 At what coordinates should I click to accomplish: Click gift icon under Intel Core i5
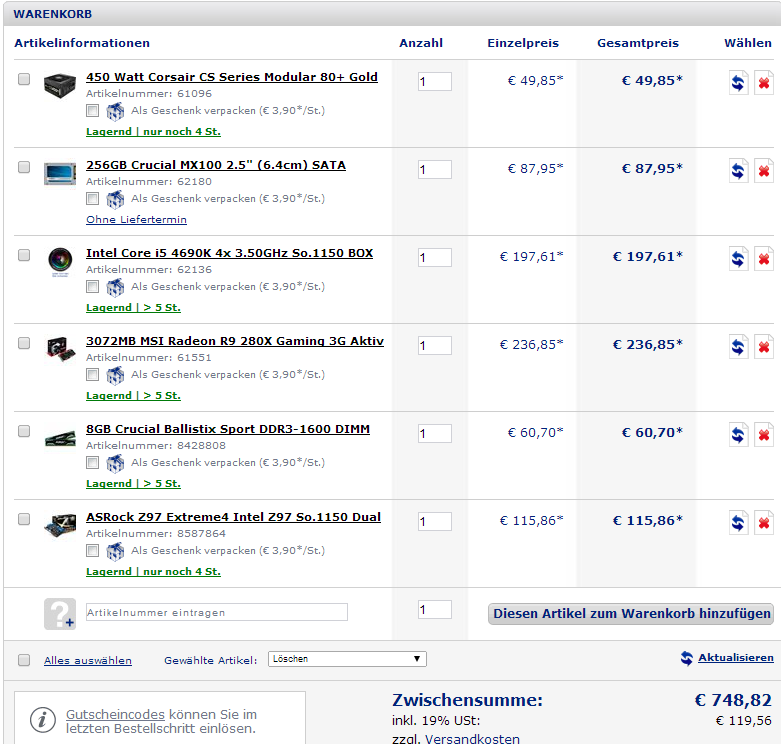click(115, 287)
